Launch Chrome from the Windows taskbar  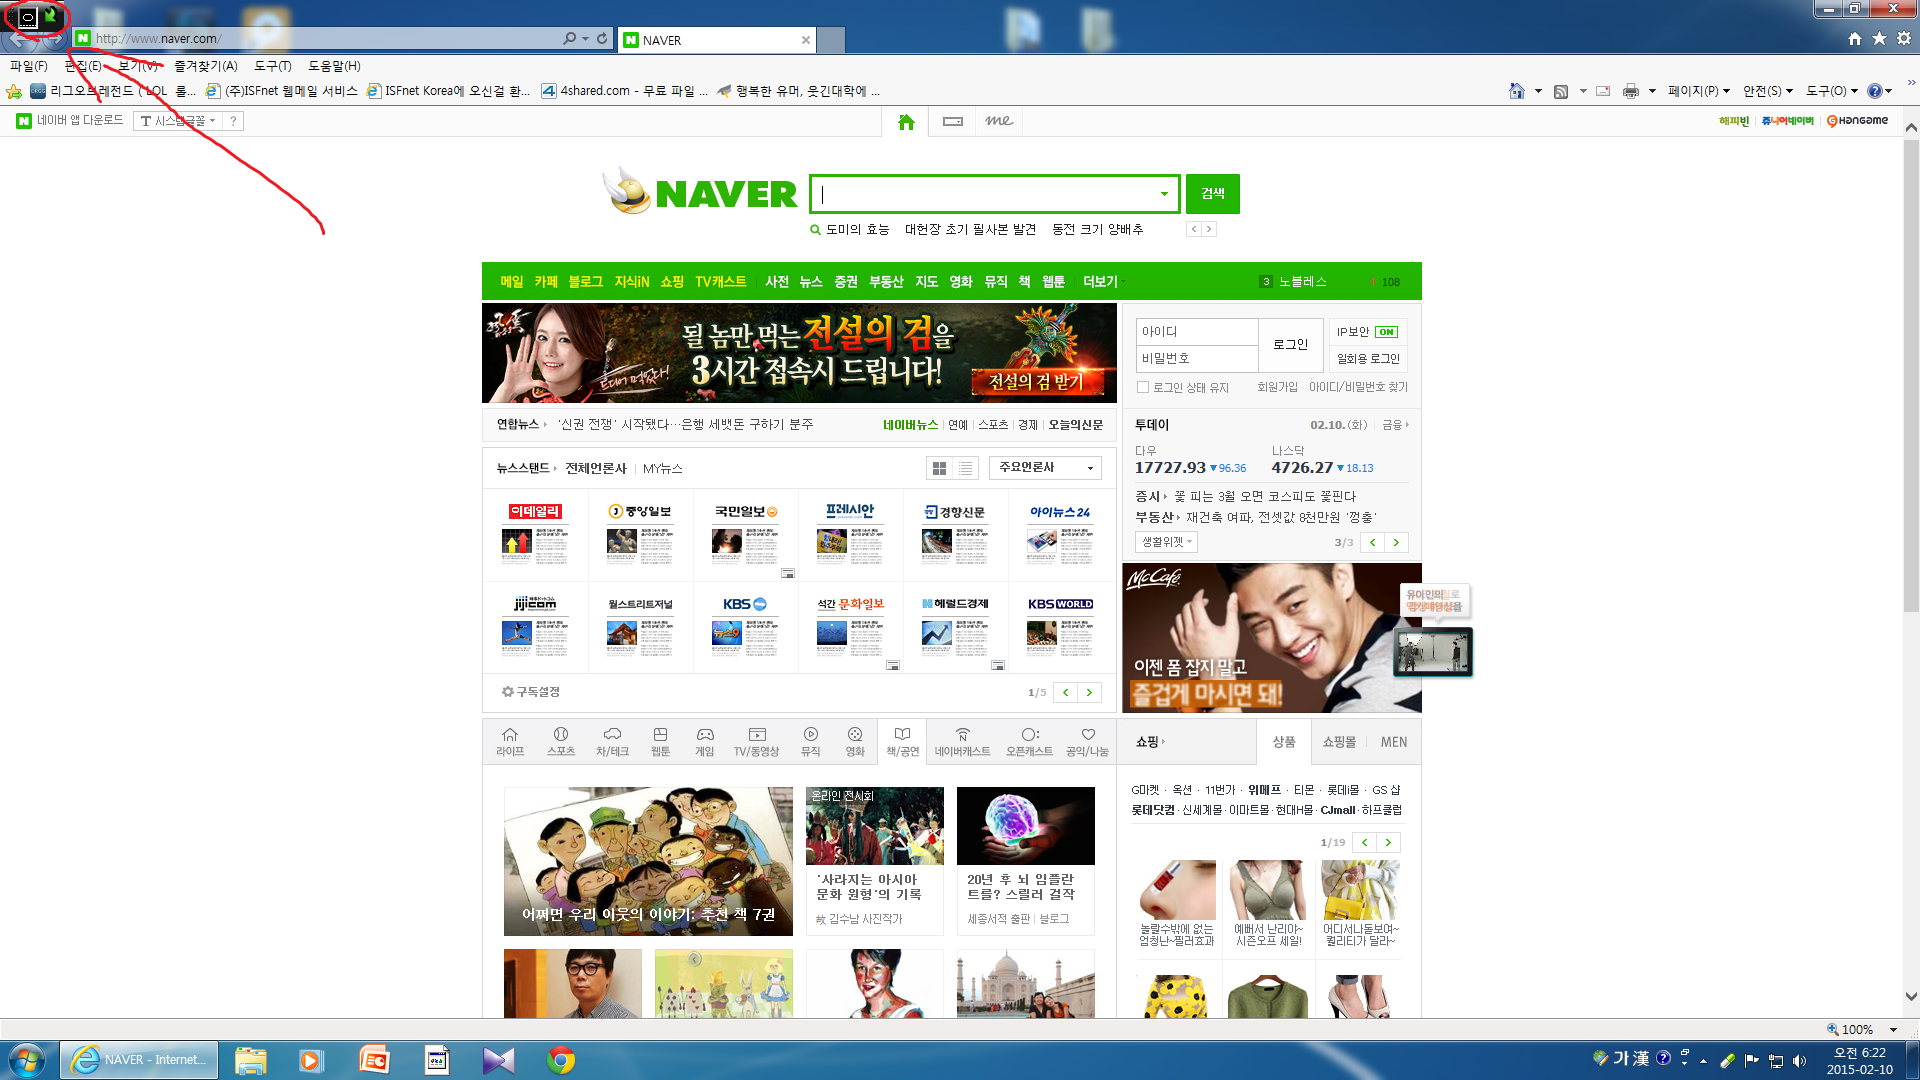(561, 1060)
